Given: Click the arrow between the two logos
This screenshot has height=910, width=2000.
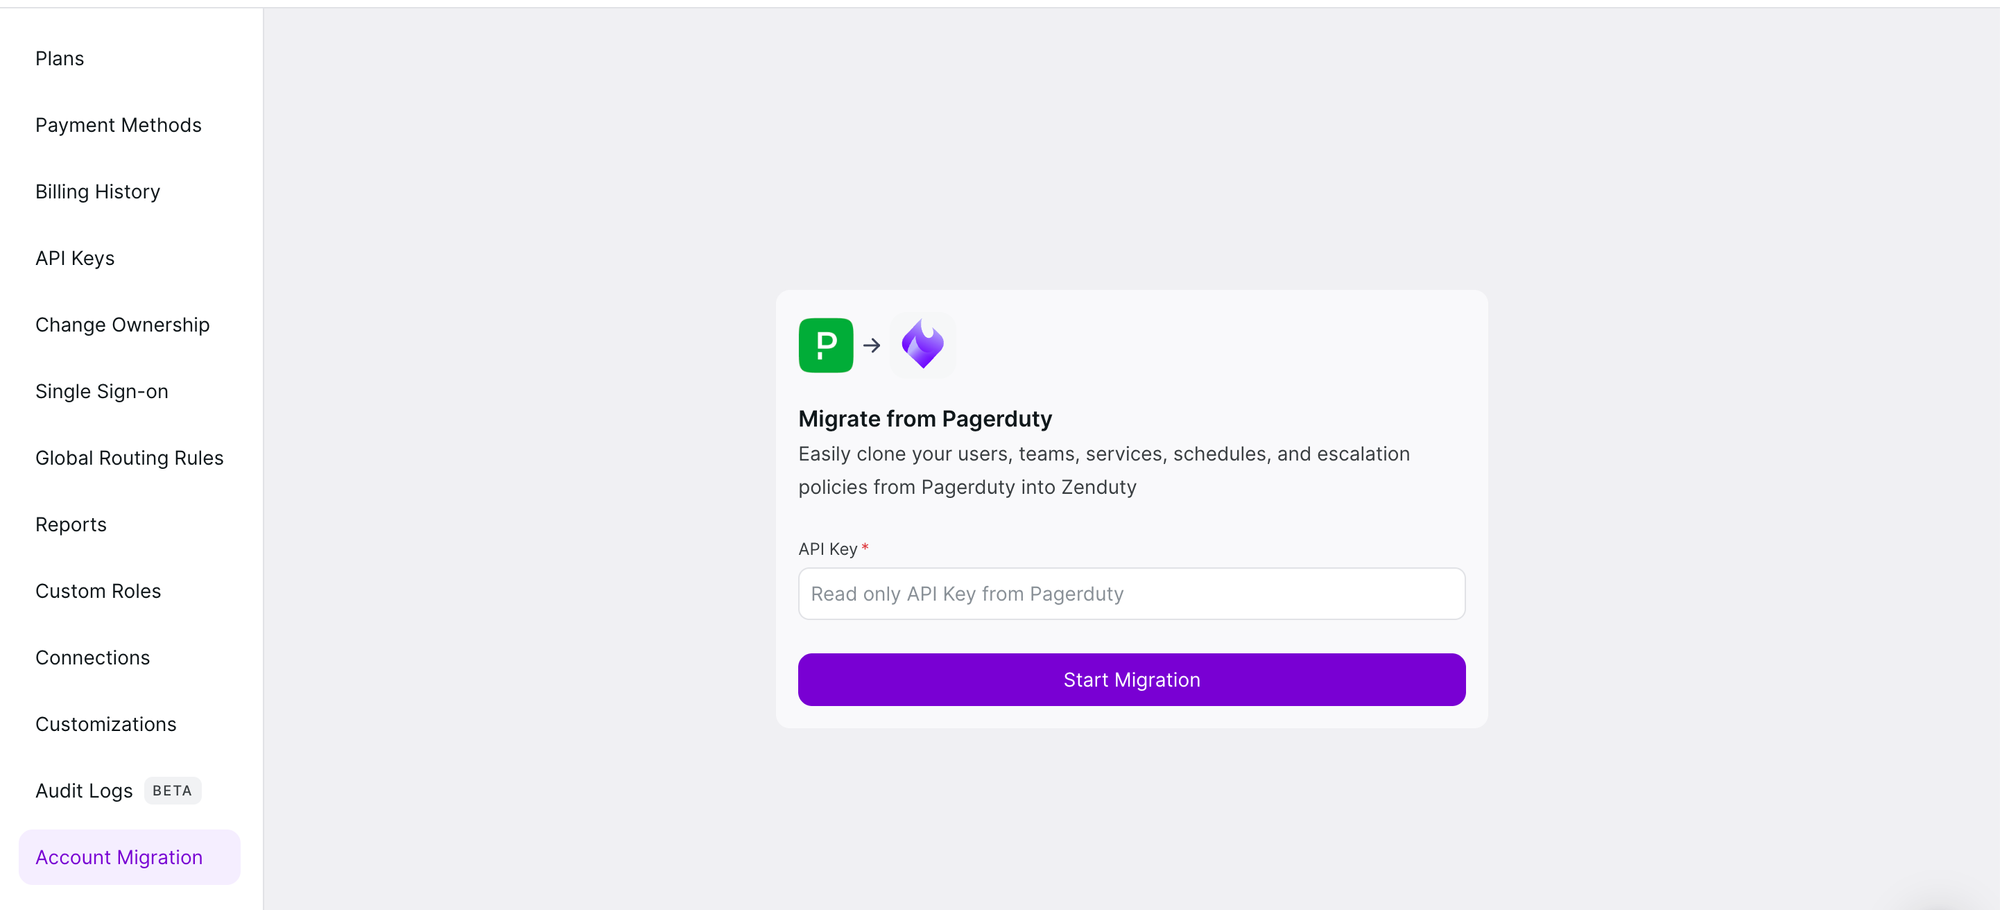Looking at the screenshot, I should point(872,345).
